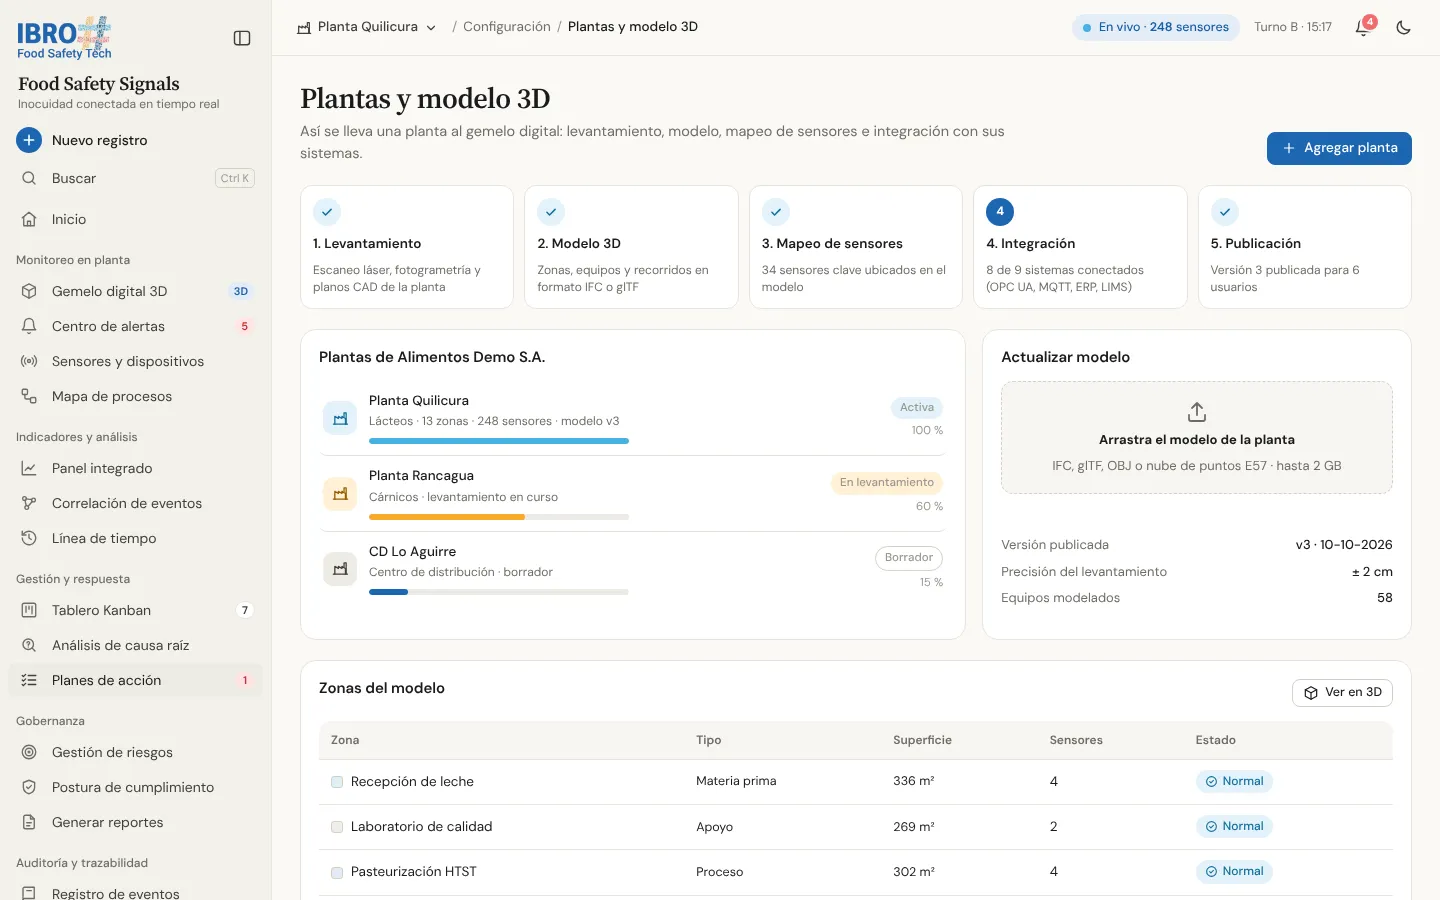1440x900 pixels.
Task: Click upload icon in Actualizar modelo
Action: click(x=1197, y=412)
